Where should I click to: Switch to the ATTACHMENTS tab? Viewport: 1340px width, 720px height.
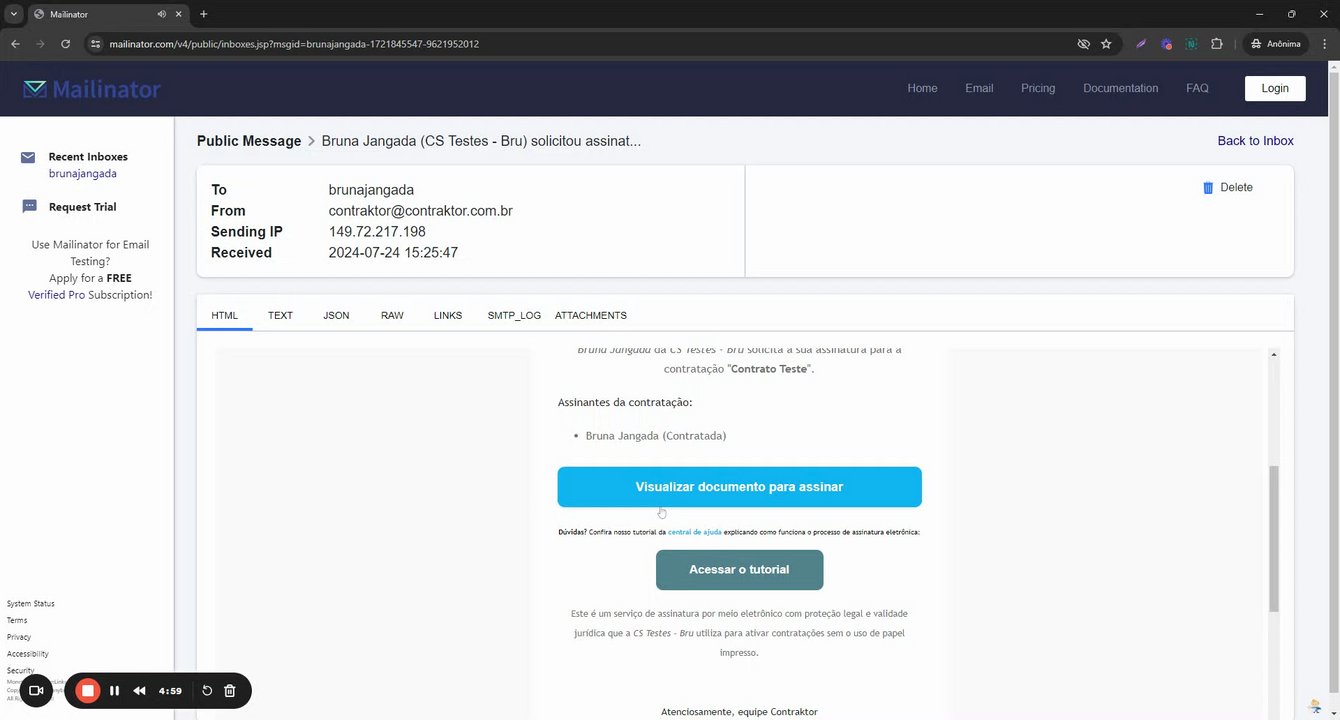pyautogui.click(x=591, y=315)
